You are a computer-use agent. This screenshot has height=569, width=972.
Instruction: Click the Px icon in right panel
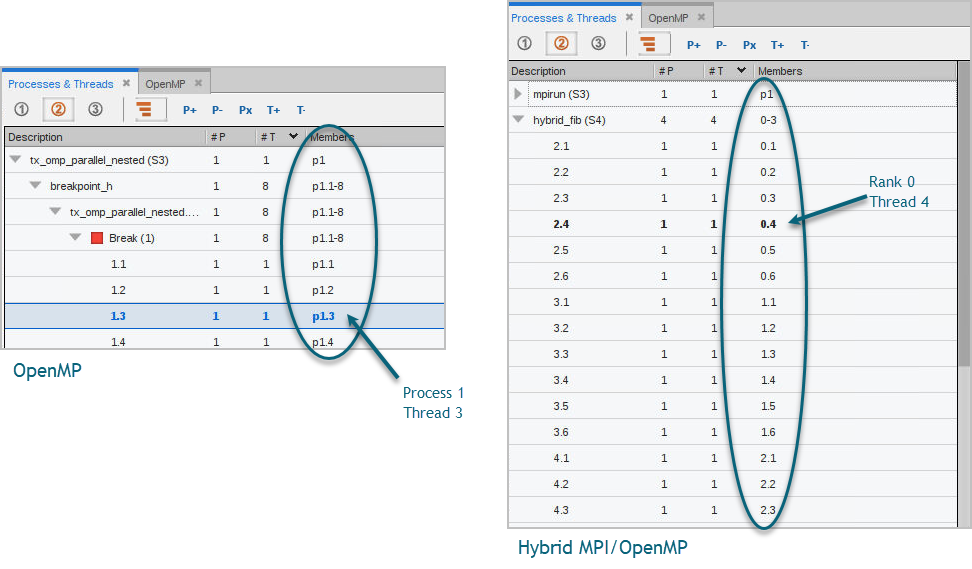tap(749, 45)
